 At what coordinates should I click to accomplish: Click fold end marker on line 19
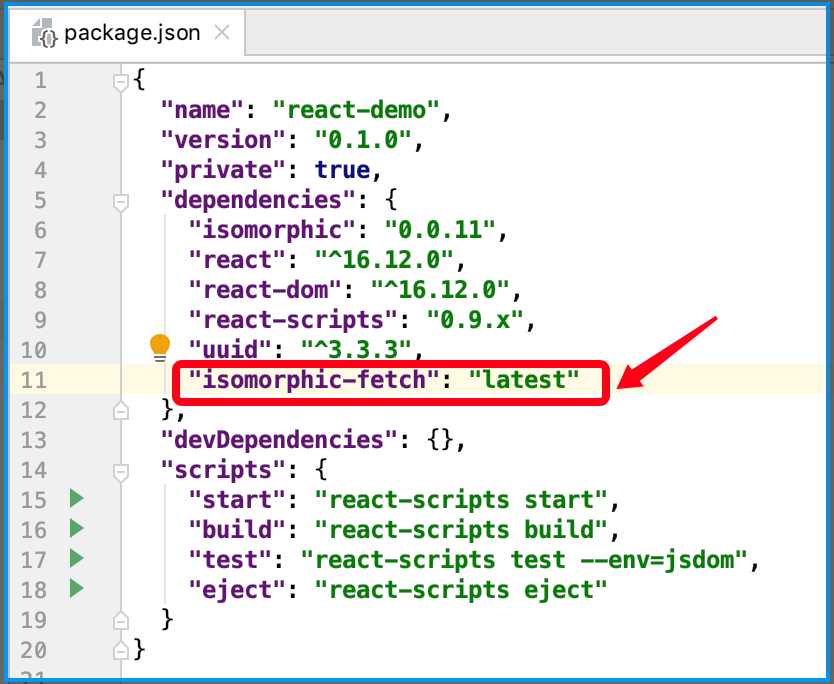point(121,621)
